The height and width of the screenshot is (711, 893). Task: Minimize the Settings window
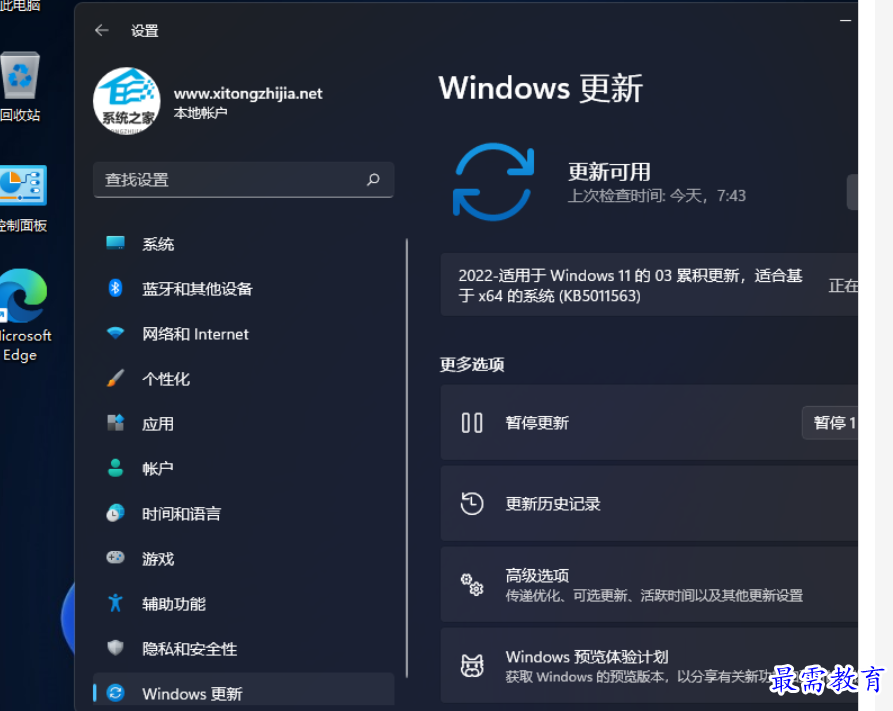846,21
